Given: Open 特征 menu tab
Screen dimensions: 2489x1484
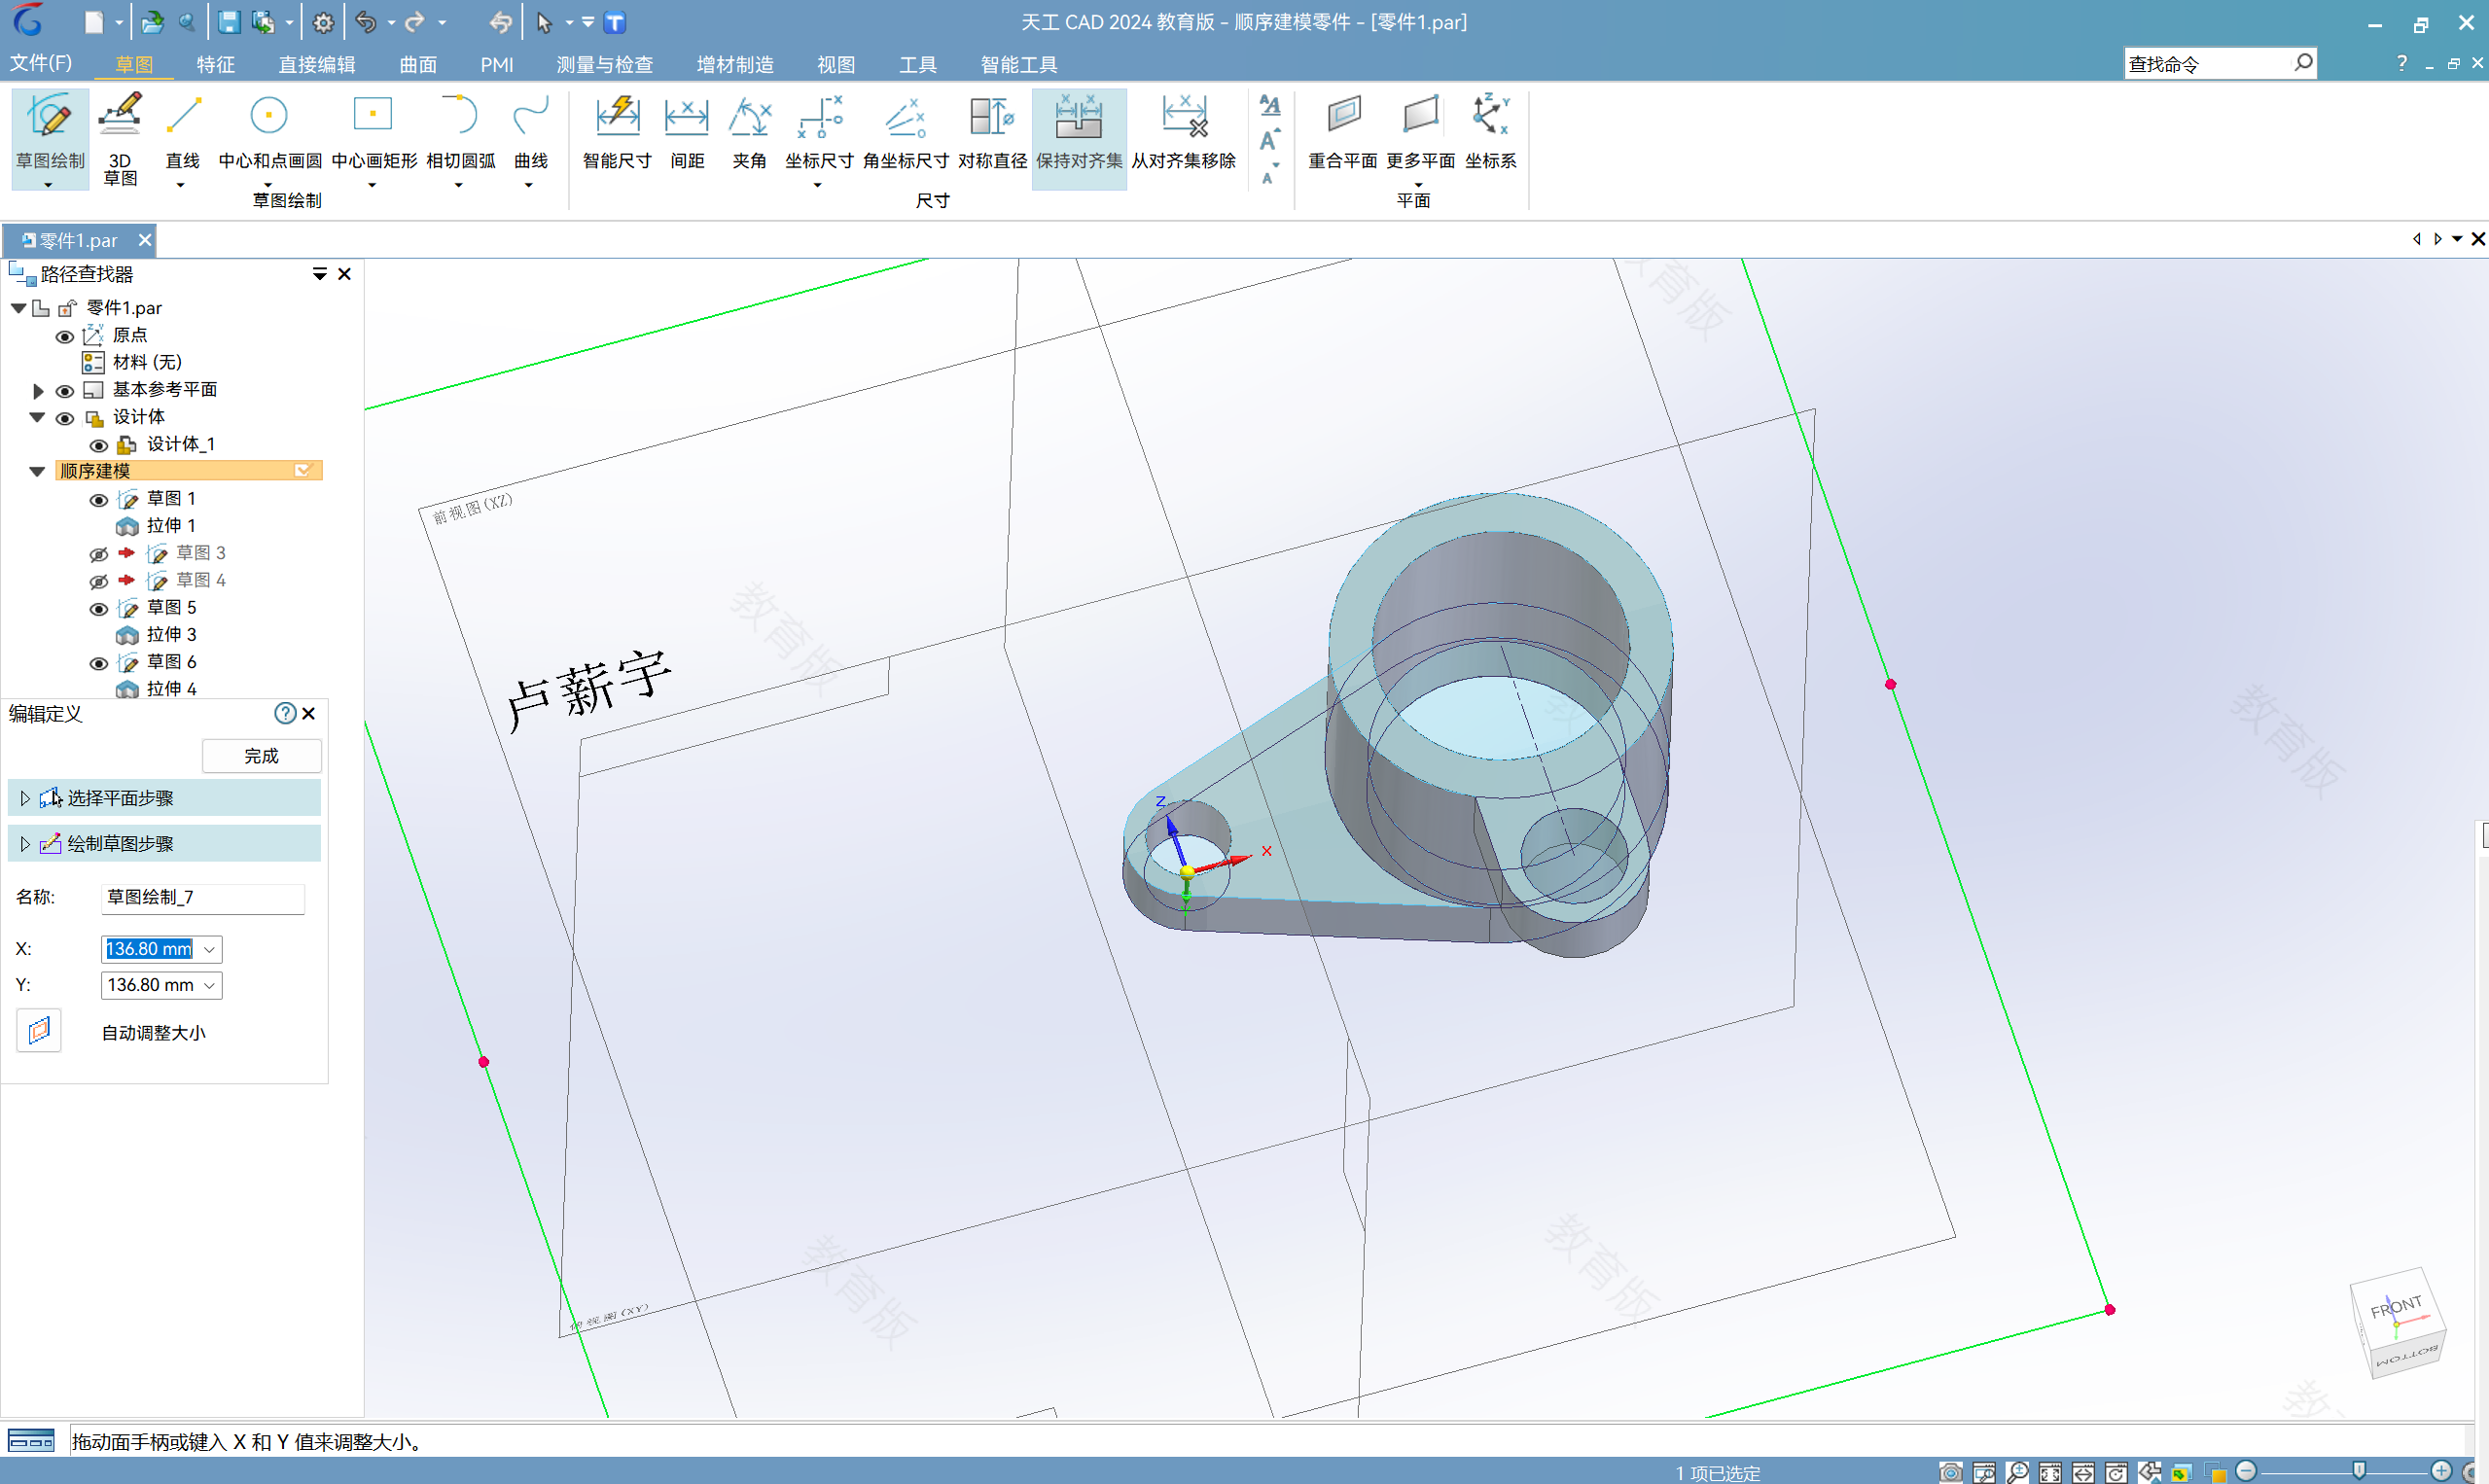Looking at the screenshot, I should click(x=212, y=63).
